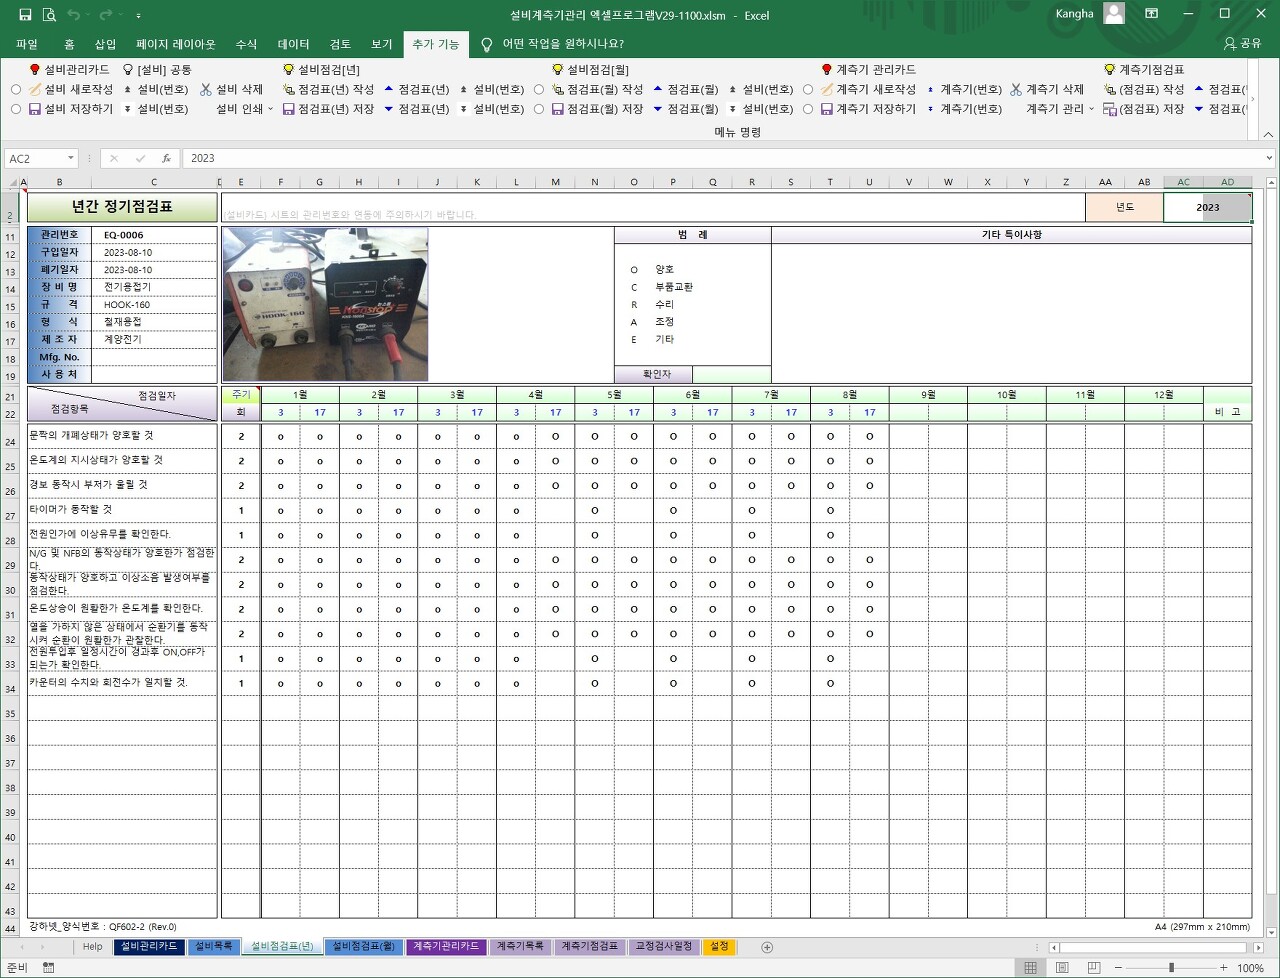Select the radio button beside 설비 저장하기

(16, 109)
